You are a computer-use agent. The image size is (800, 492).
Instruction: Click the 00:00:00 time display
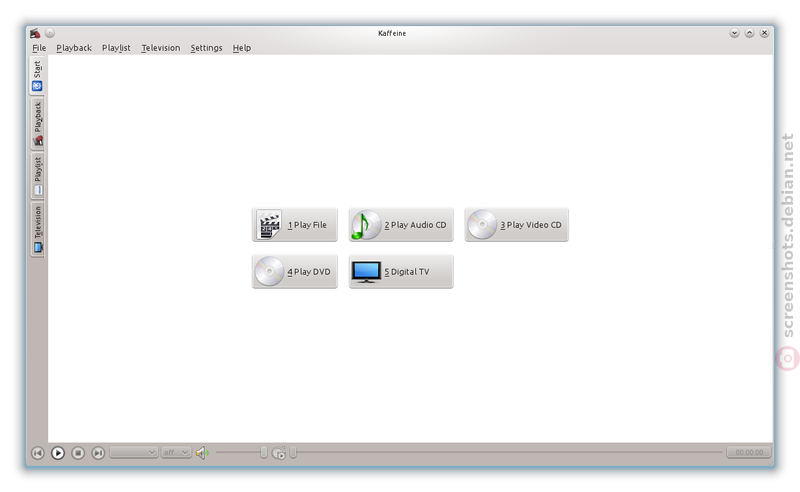749,453
